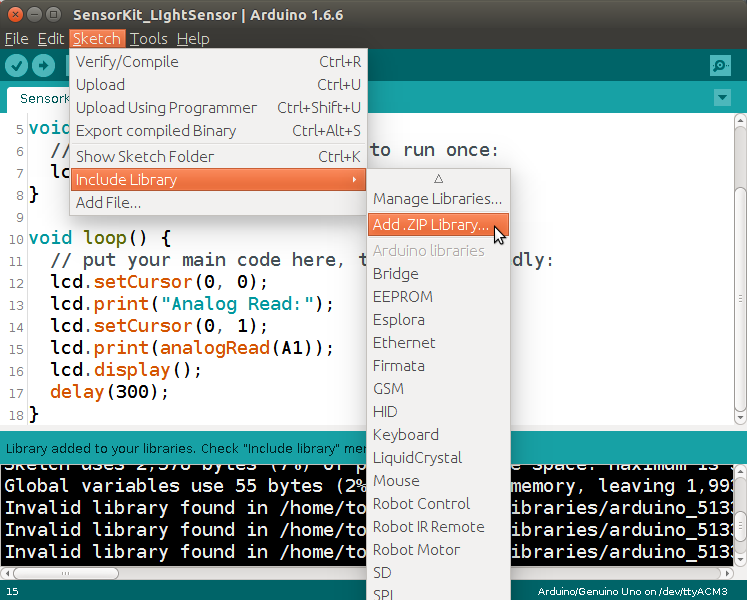Open the File menu
This screenshot has width=747, height=600.
(x=17, y=39)
